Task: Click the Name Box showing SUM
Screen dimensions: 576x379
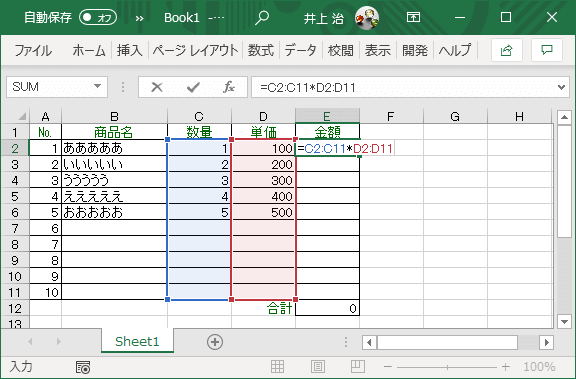Action: [50, 87]
